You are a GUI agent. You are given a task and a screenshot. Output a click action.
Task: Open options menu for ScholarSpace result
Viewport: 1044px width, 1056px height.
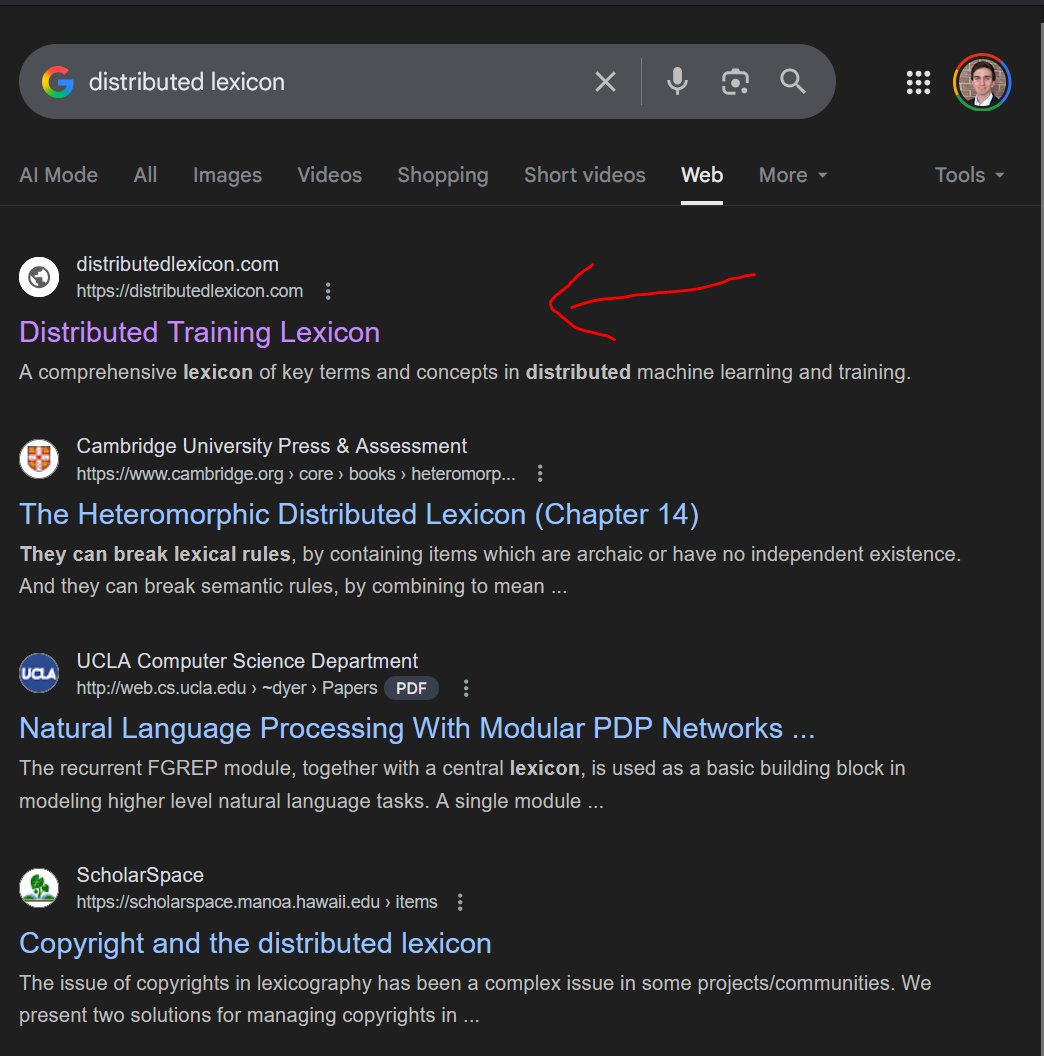click(460, 902)
